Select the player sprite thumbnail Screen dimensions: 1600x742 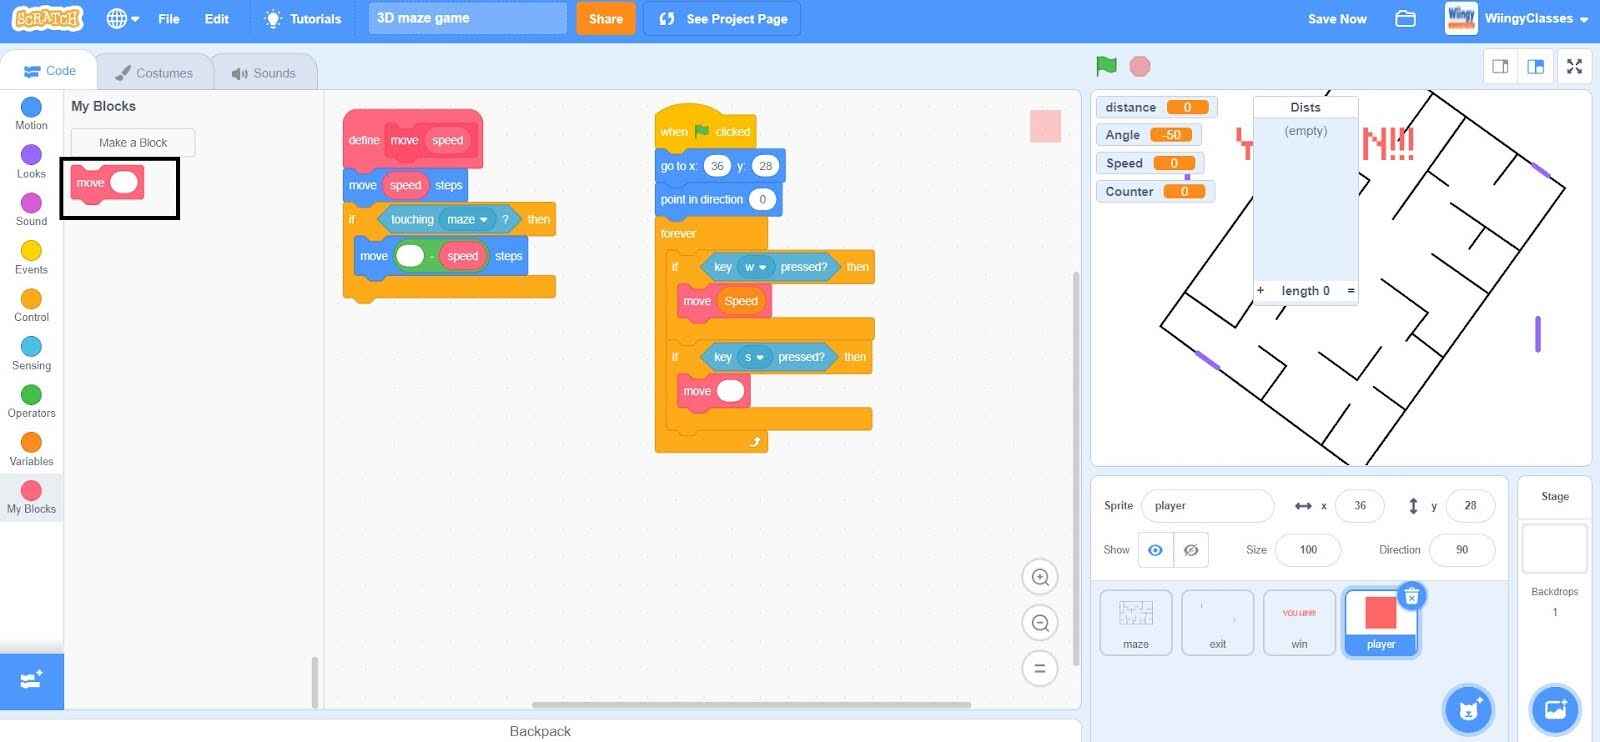[1381, 622]
